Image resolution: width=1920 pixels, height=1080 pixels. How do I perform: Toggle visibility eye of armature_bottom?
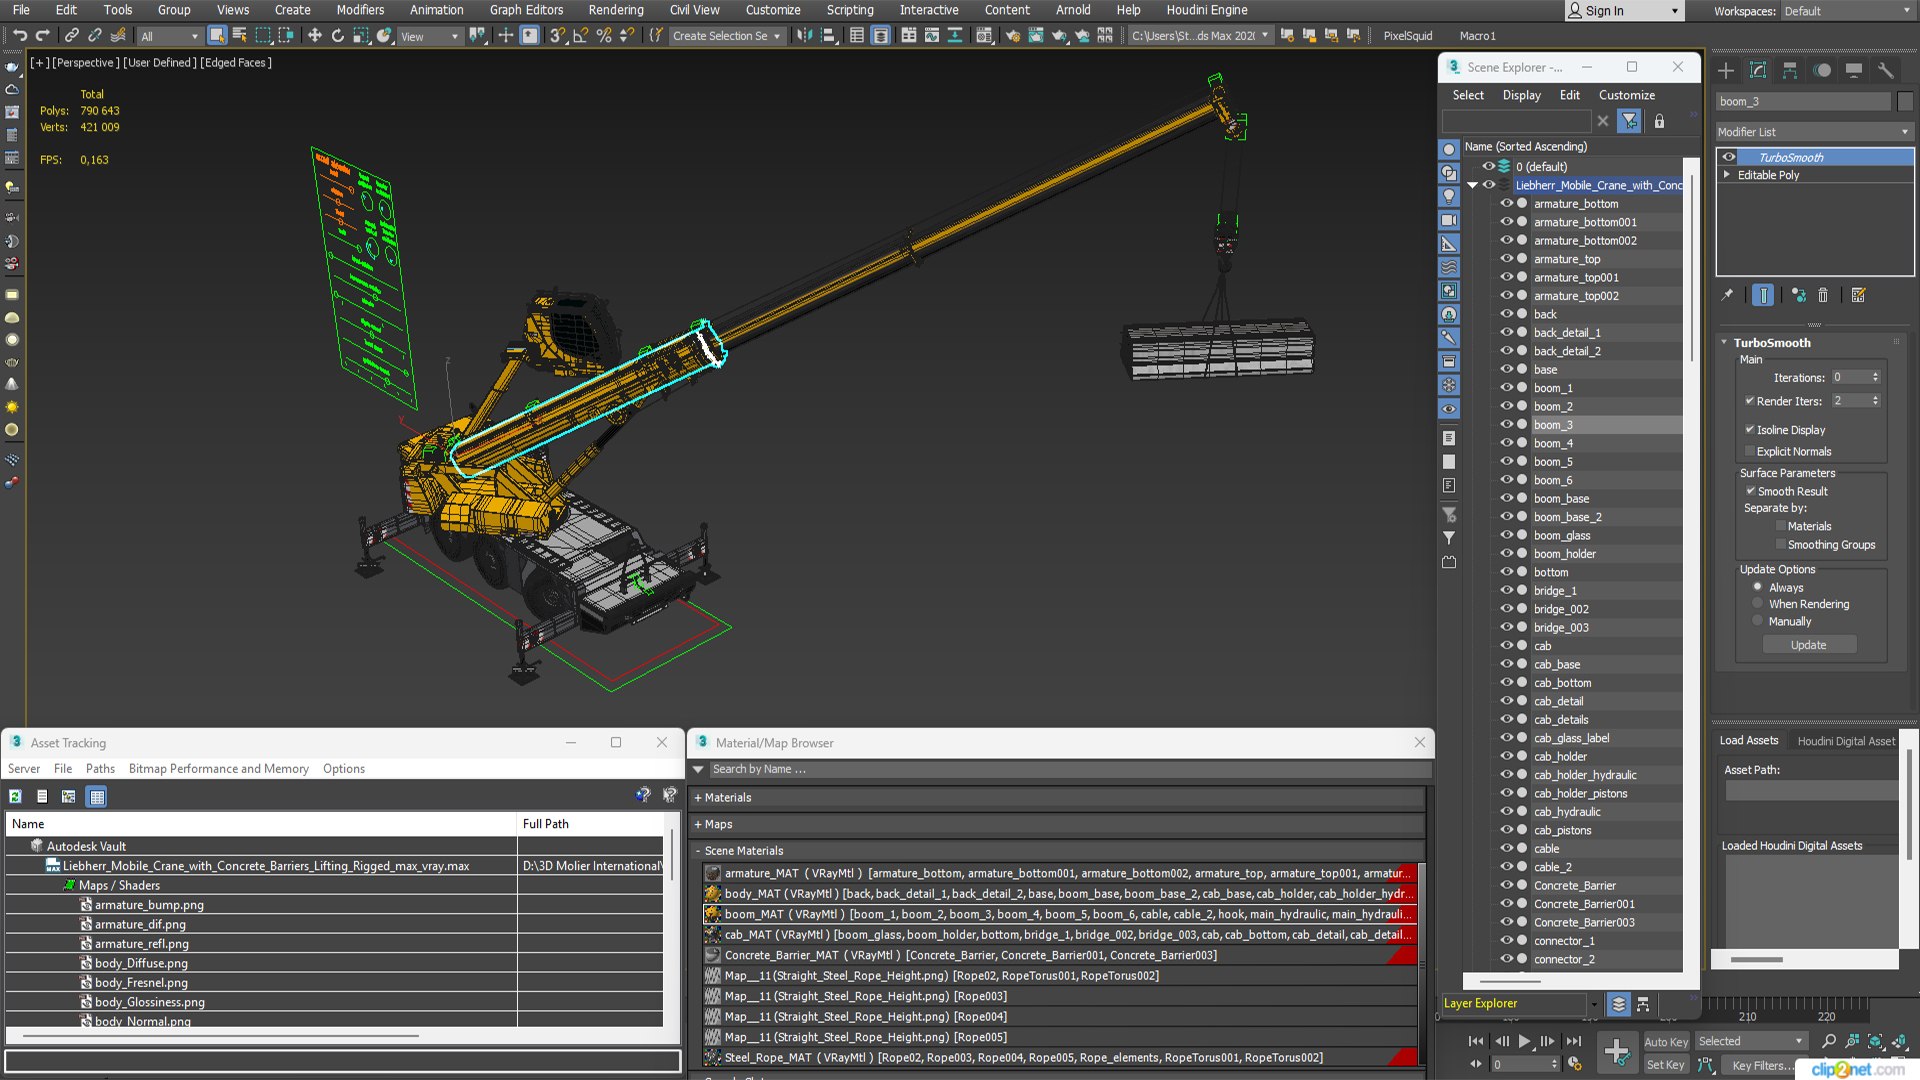tap(1506, 203)
